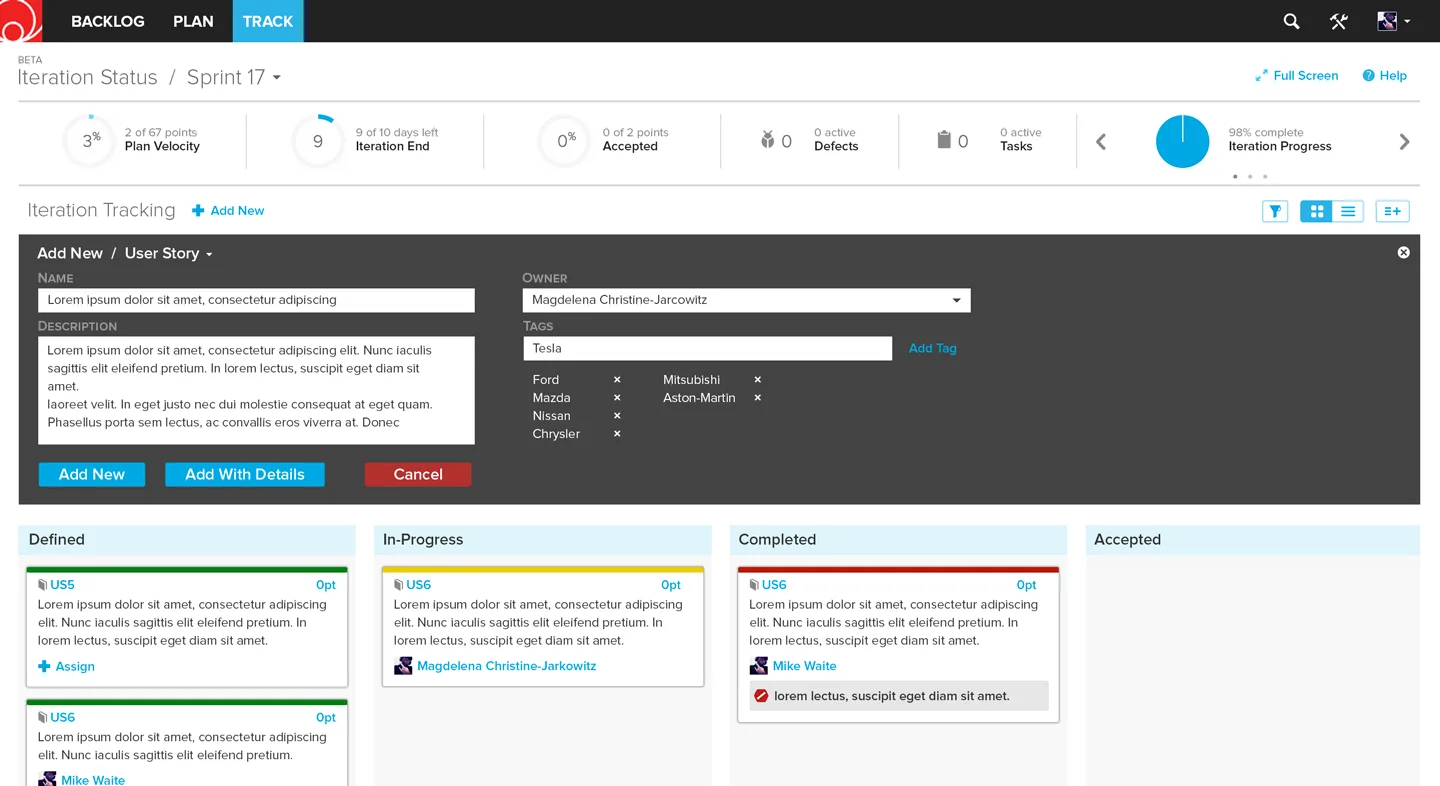Viewport: 1440px width, 786px height.
Task: Click the red Cancel button
Action: click(418, 475)
